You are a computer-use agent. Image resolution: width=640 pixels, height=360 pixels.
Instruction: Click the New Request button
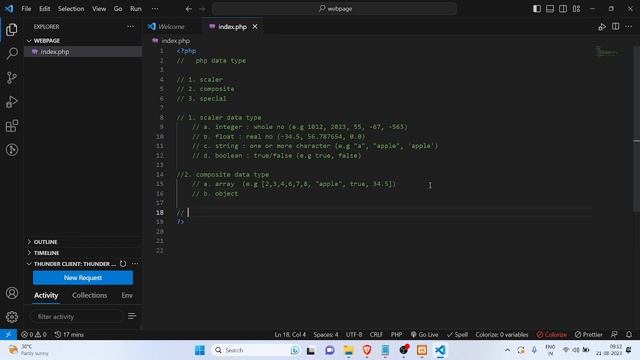tap(83, 278)
